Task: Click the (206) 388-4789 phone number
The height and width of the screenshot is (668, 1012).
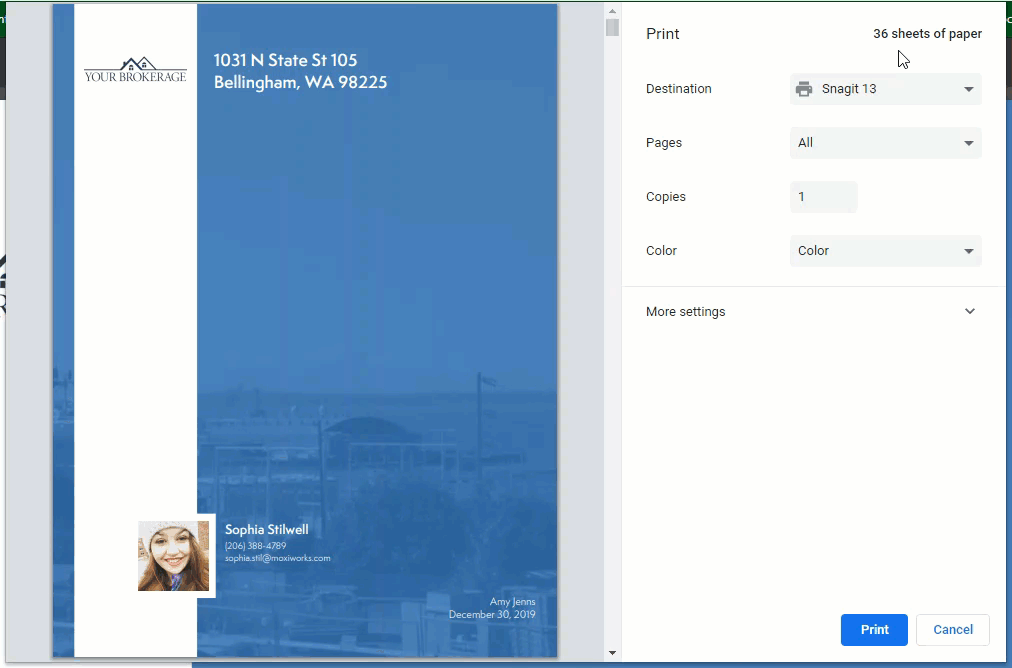Action: coord(255,546)
